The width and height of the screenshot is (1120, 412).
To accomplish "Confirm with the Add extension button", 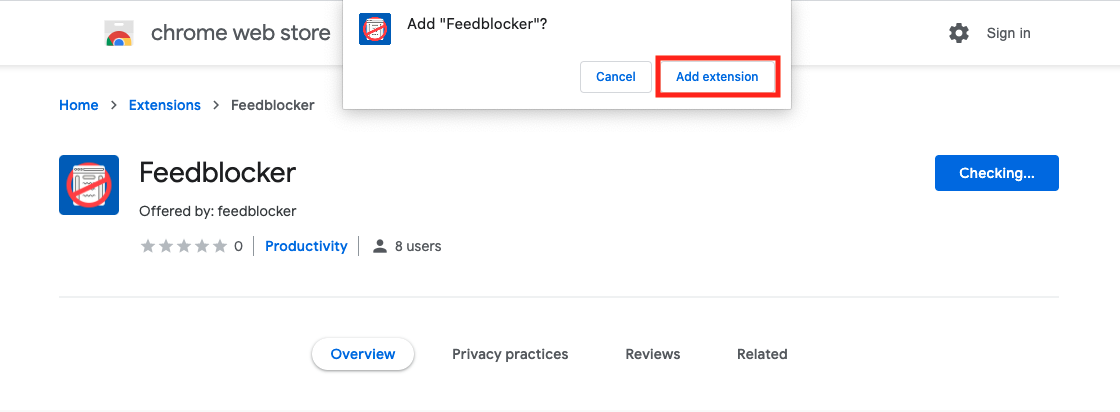I will pos(717,76).
